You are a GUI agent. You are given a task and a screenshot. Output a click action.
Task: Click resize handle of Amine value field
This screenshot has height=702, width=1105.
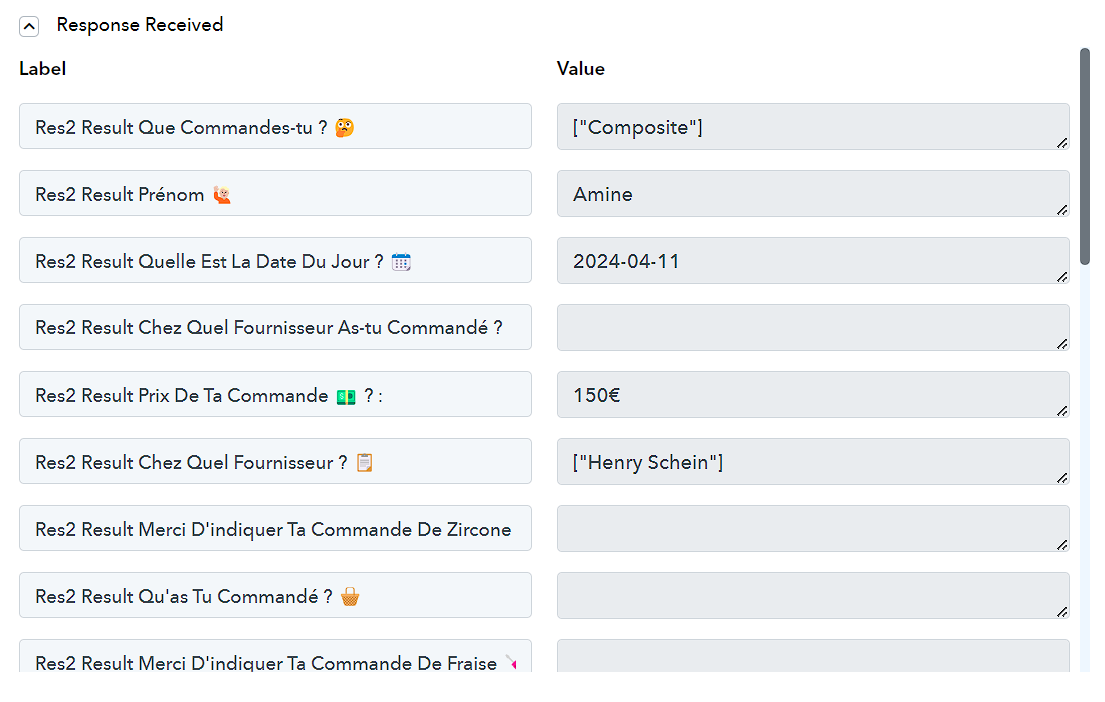(x=1062, y=209)
